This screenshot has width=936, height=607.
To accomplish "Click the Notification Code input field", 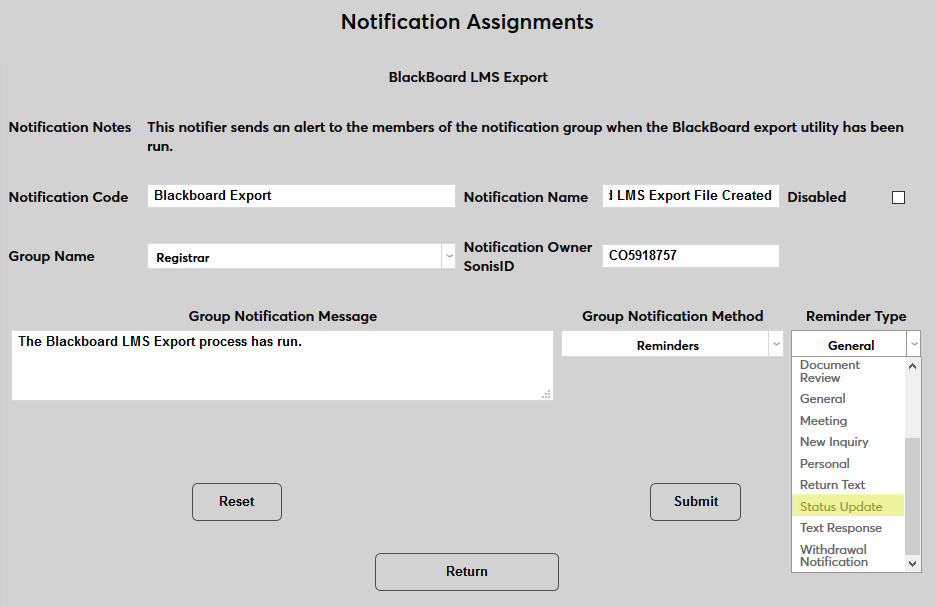I will (300, 196).
